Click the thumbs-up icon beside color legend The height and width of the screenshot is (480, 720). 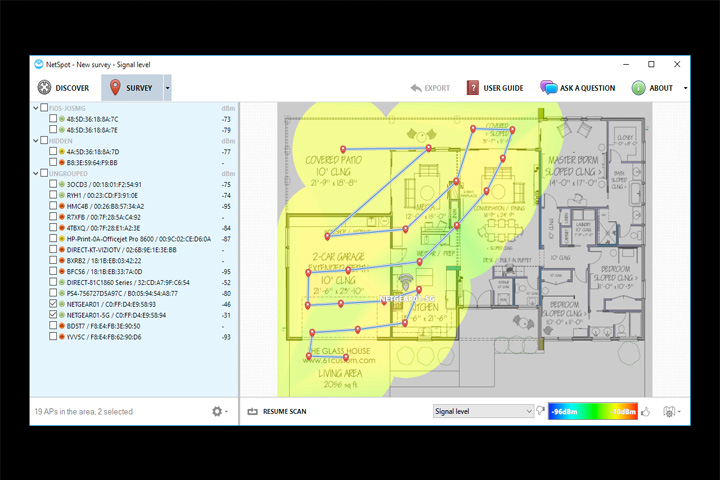(x=646, y=412)
